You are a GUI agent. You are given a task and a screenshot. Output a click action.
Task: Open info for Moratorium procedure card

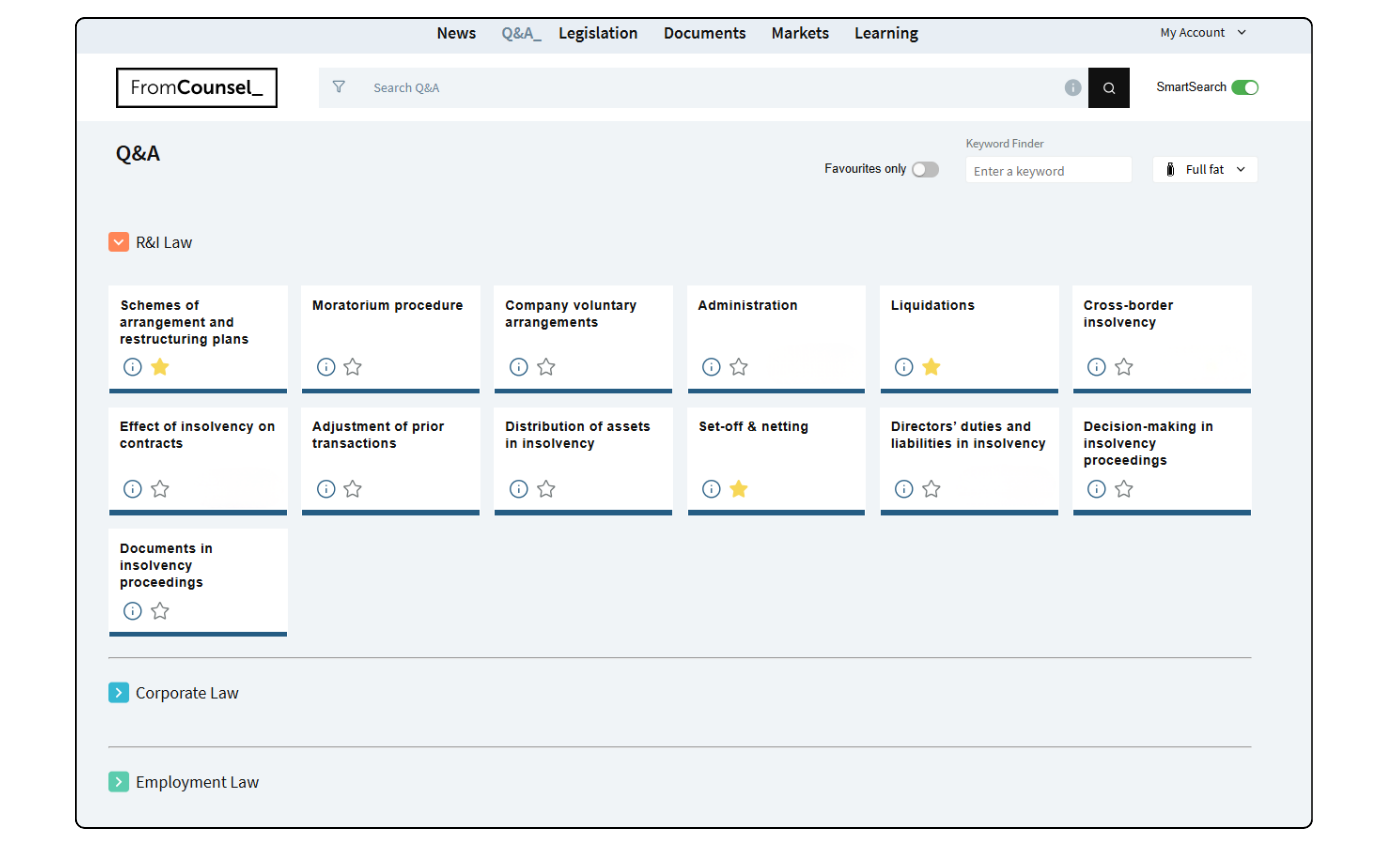326,367
